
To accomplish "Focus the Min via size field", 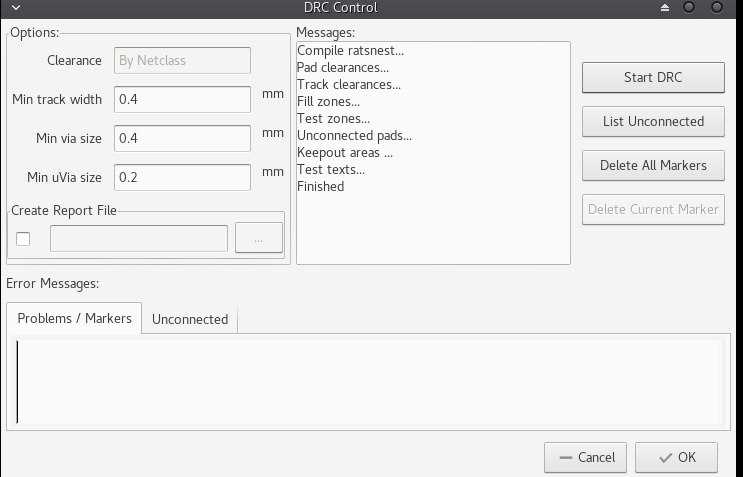I will 182,138.
